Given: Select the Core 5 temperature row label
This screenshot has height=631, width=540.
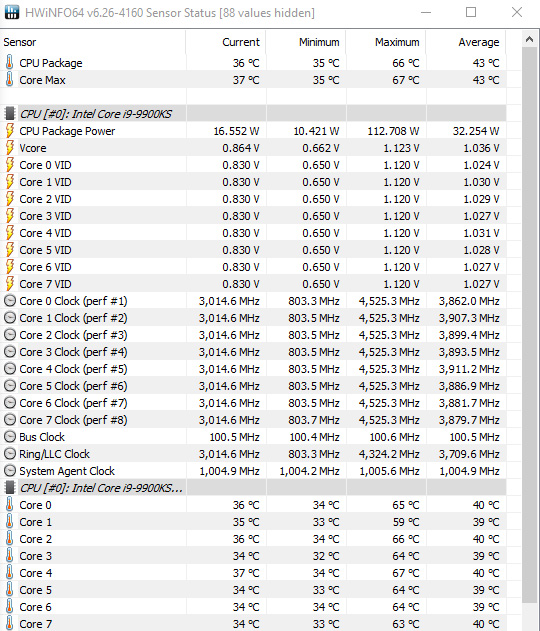Looking at the screenshot, I should pyautogui.click(x=35, y=590).
